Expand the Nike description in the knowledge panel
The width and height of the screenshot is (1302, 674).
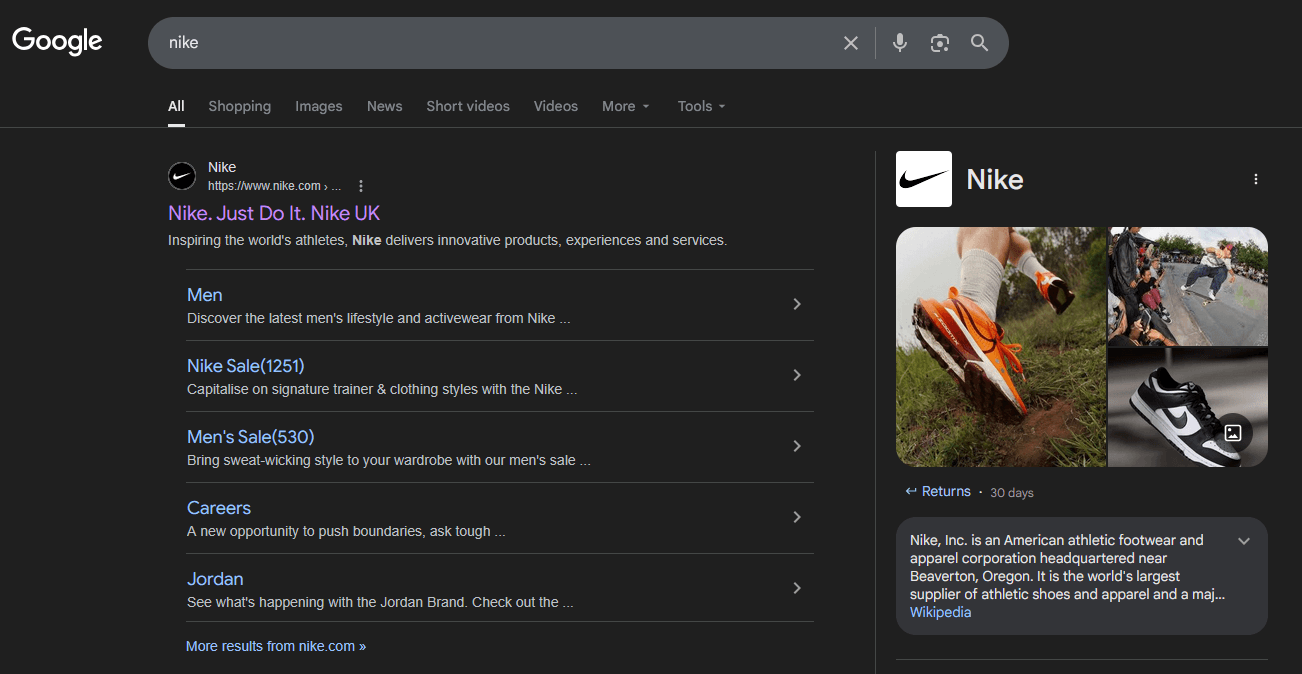[x=1244, y=540]
